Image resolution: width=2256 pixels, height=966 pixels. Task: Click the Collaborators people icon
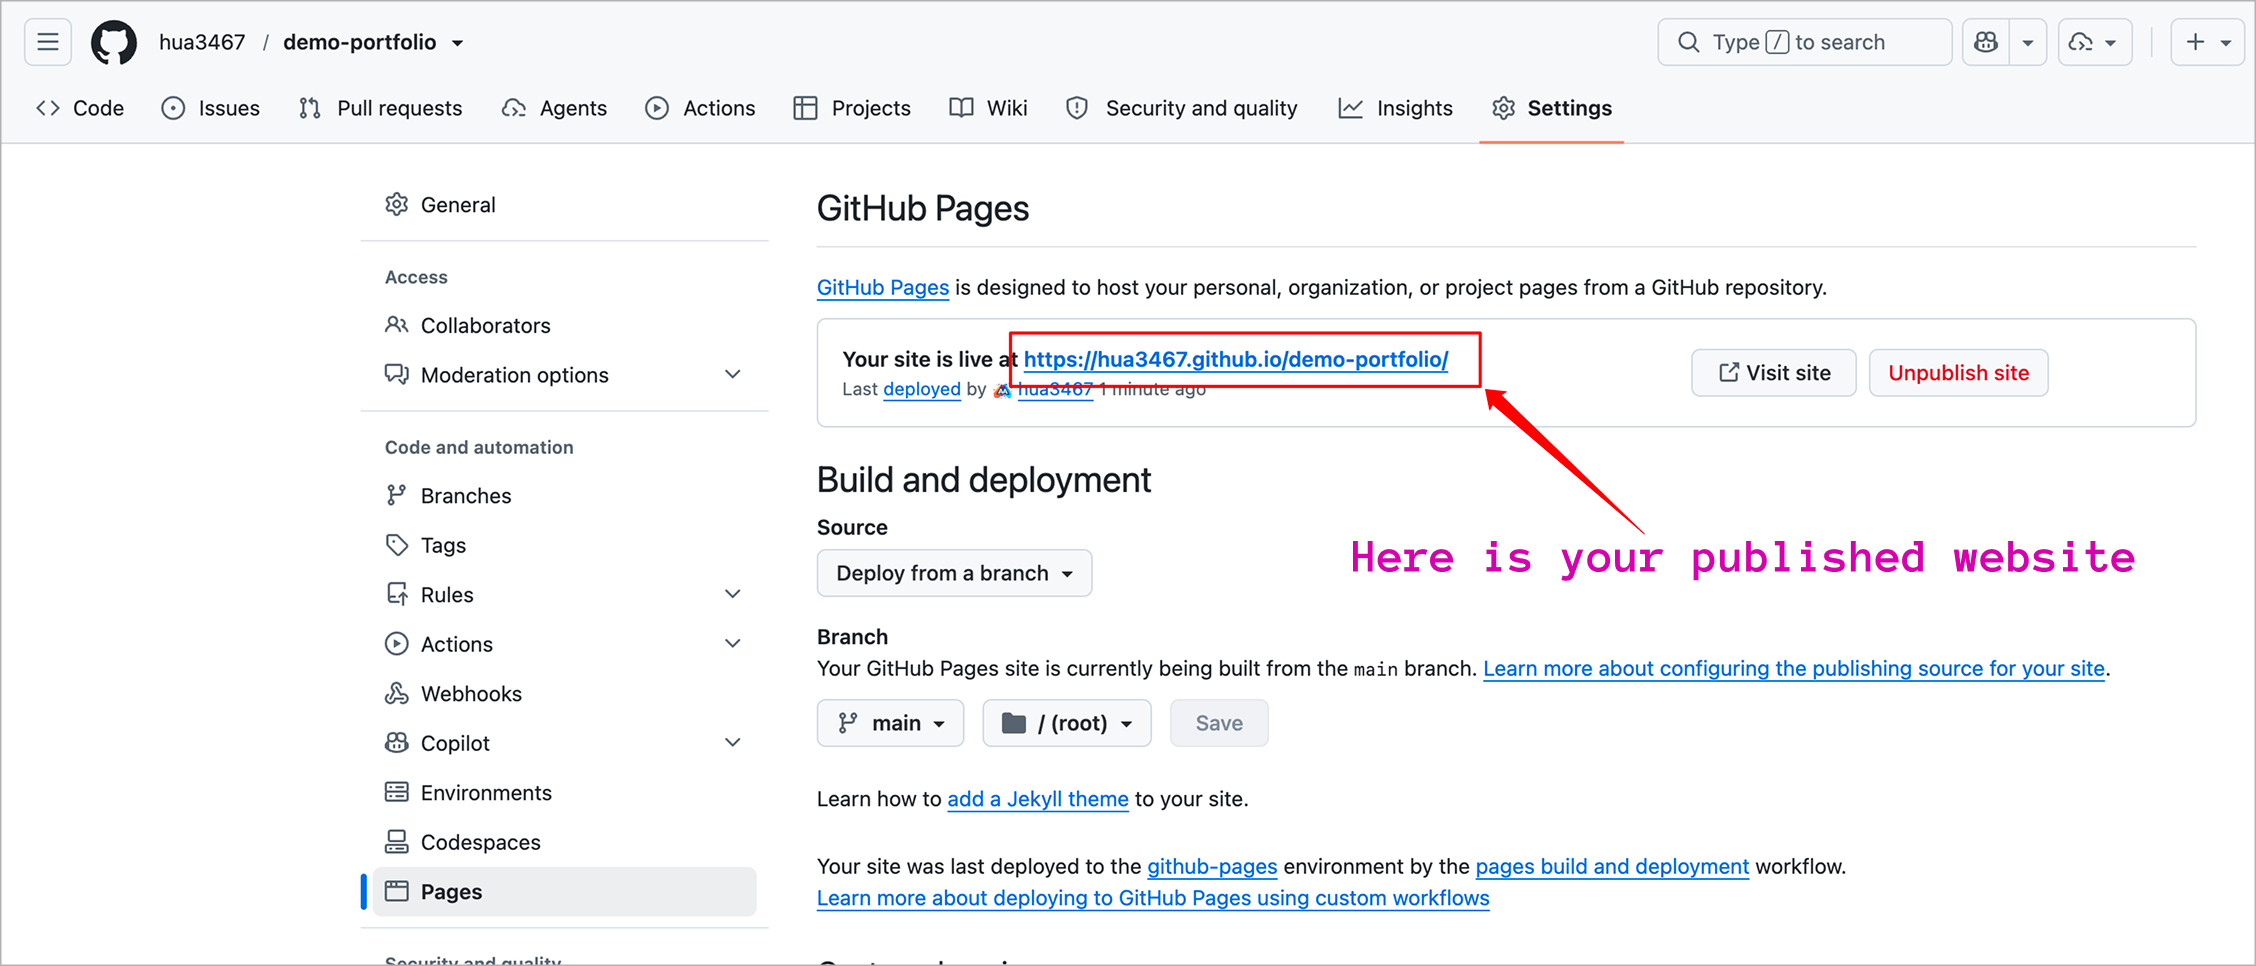pyautogui.click(x=397, y=325)
